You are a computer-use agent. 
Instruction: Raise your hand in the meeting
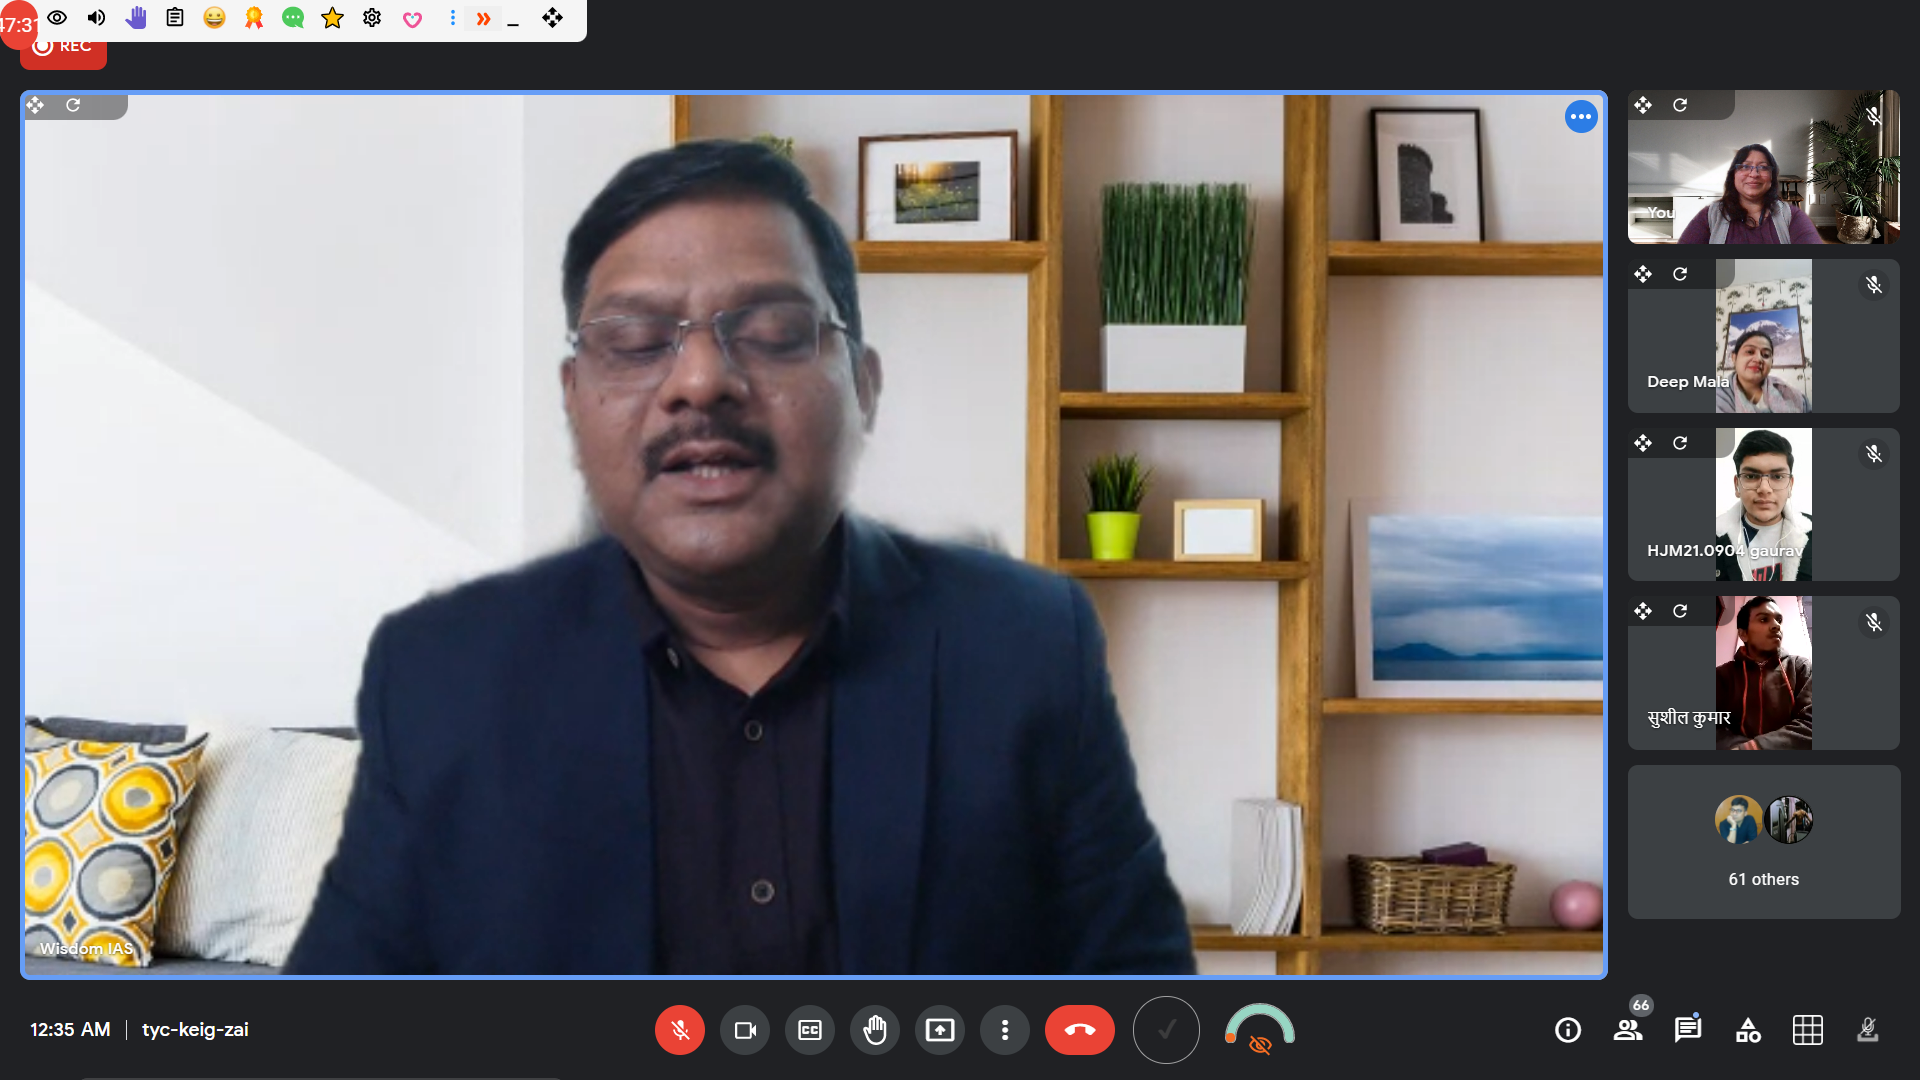click(x=875, y=1030)
